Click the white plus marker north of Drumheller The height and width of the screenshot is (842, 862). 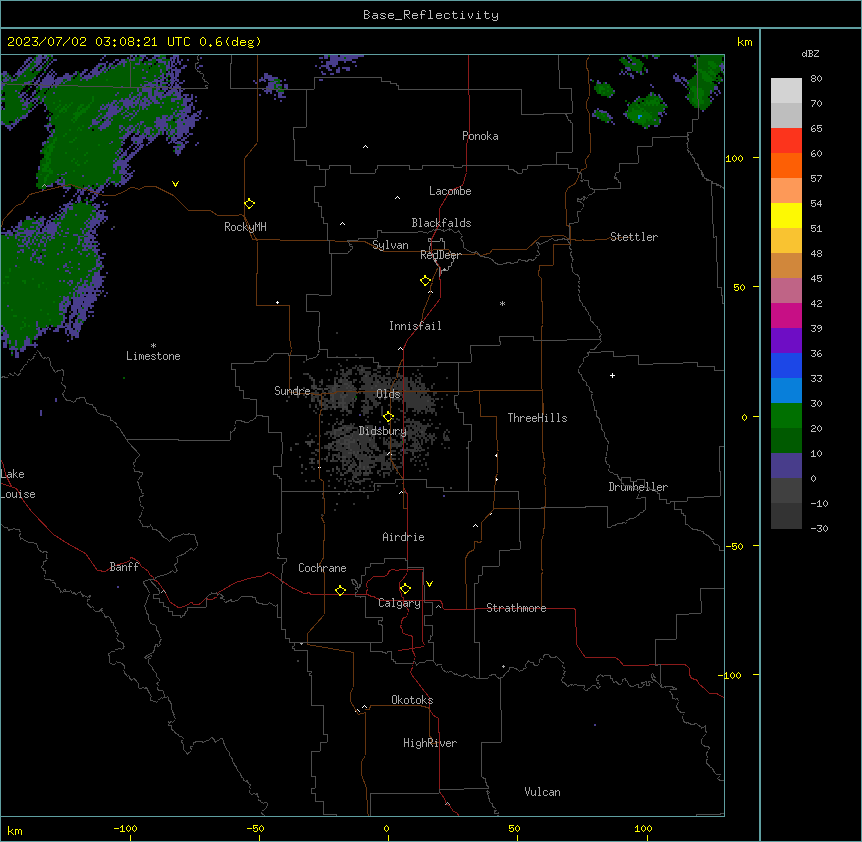click(612, 375)
